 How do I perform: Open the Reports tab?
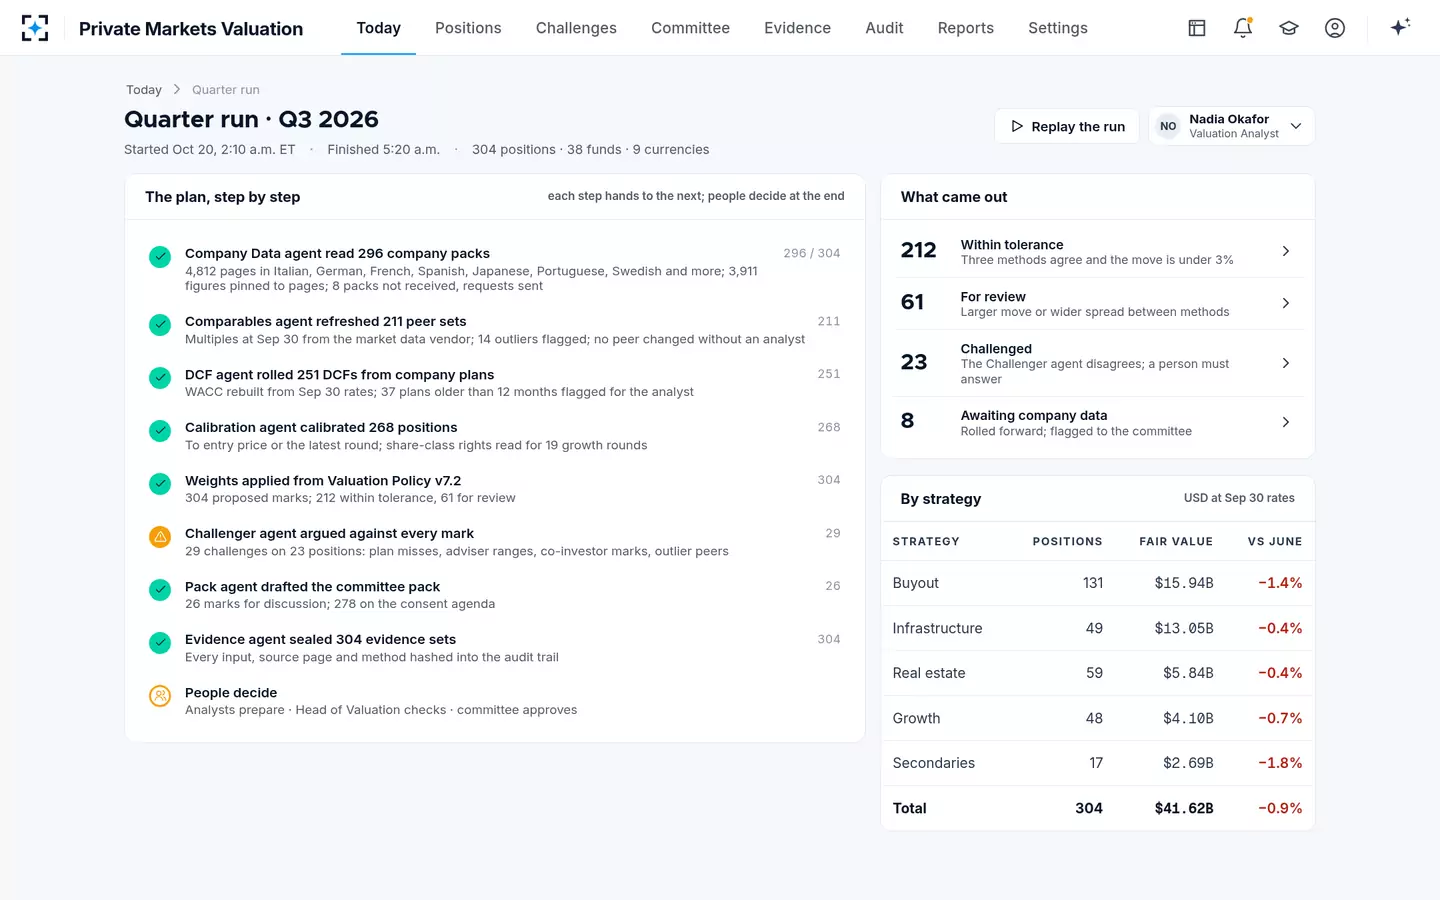(966, 28)
